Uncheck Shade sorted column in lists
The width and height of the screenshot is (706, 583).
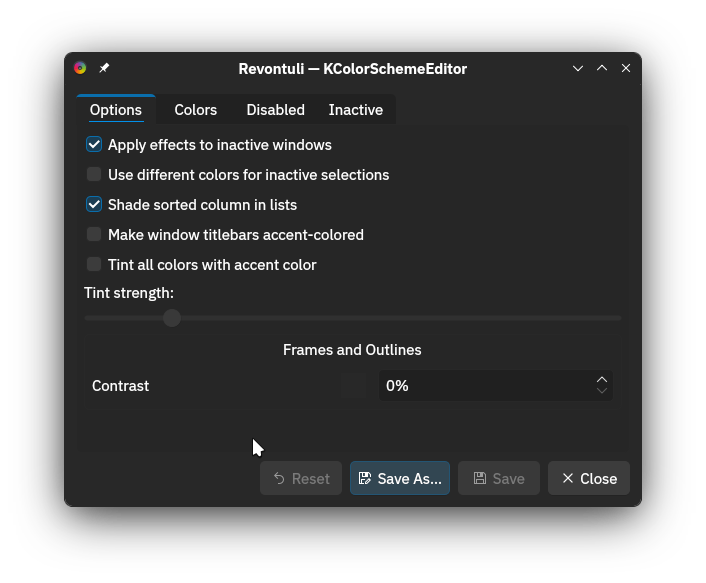pos(94,205)
